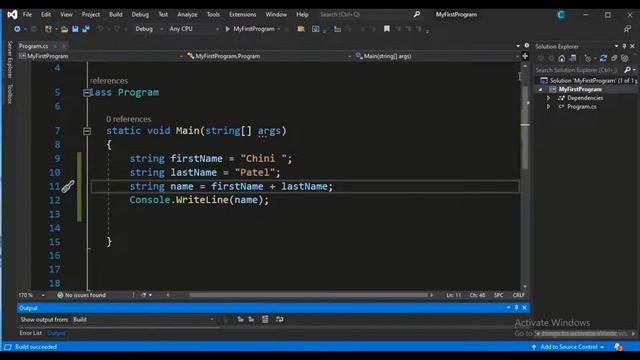Click the go to next message Output icon
This screenshot has width=640, height=360.
click(251, 319)
